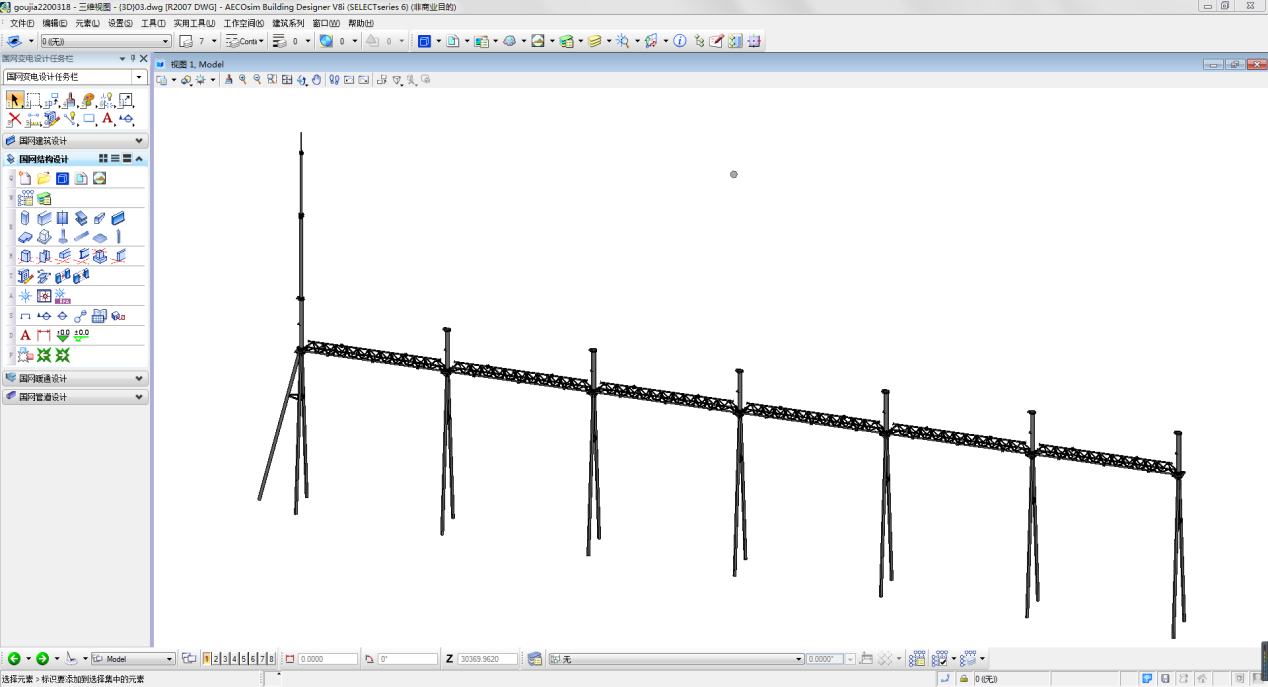
Task: Click the red 'A' annotation tool in row D
Action: [x=26, y=336]
